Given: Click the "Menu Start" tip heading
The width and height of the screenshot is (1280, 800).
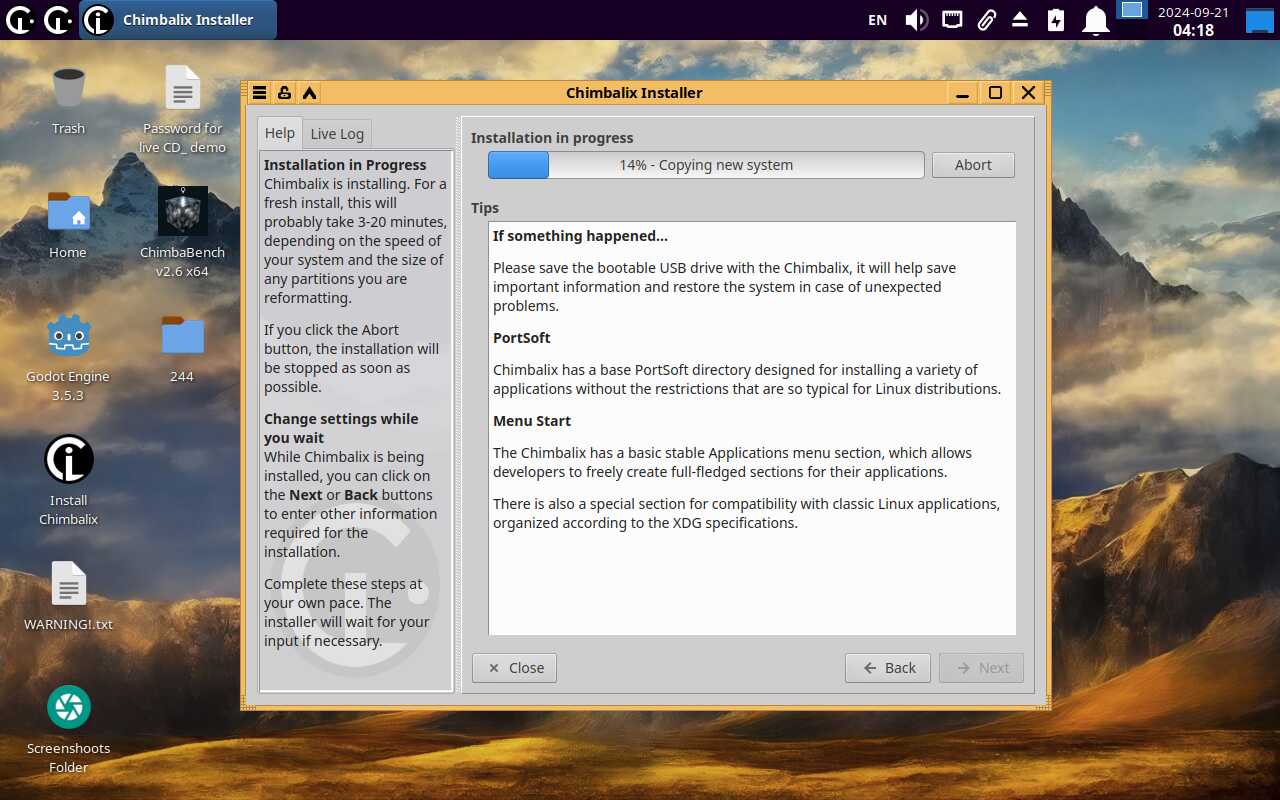Looking at the screenshot, I should click(532, 421).
